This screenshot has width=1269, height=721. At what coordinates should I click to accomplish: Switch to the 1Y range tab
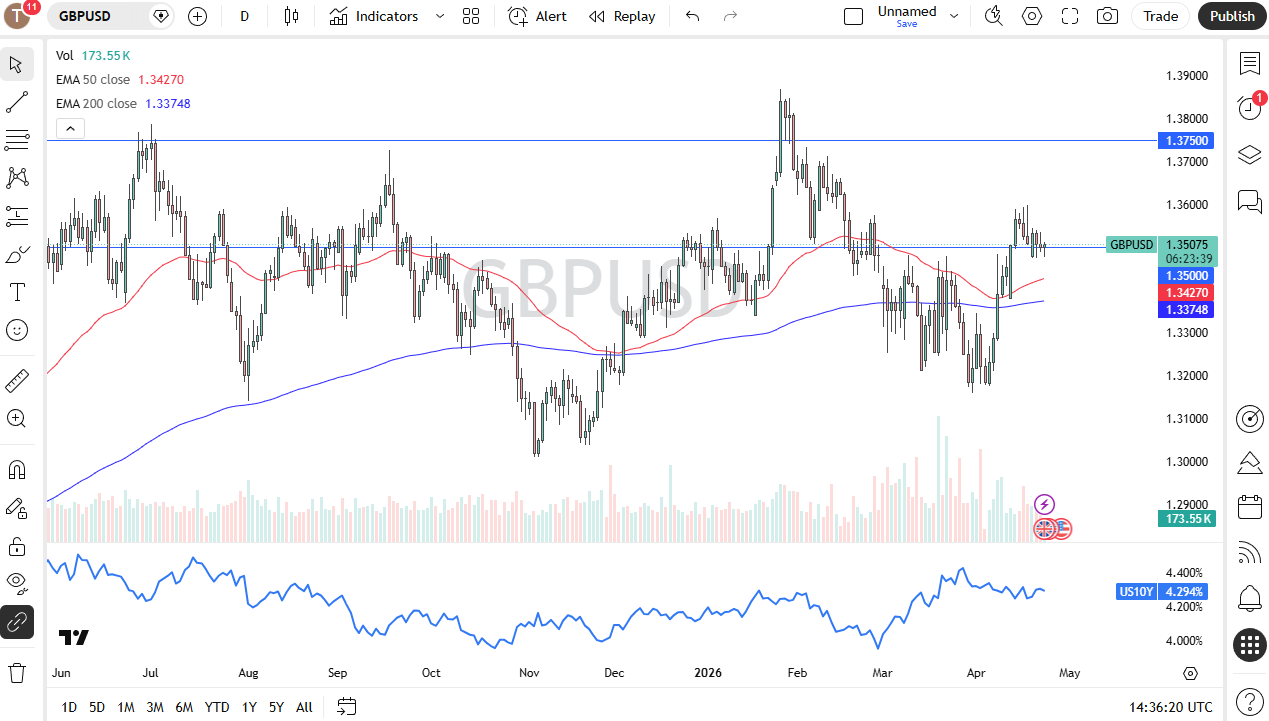click(249, 707)
